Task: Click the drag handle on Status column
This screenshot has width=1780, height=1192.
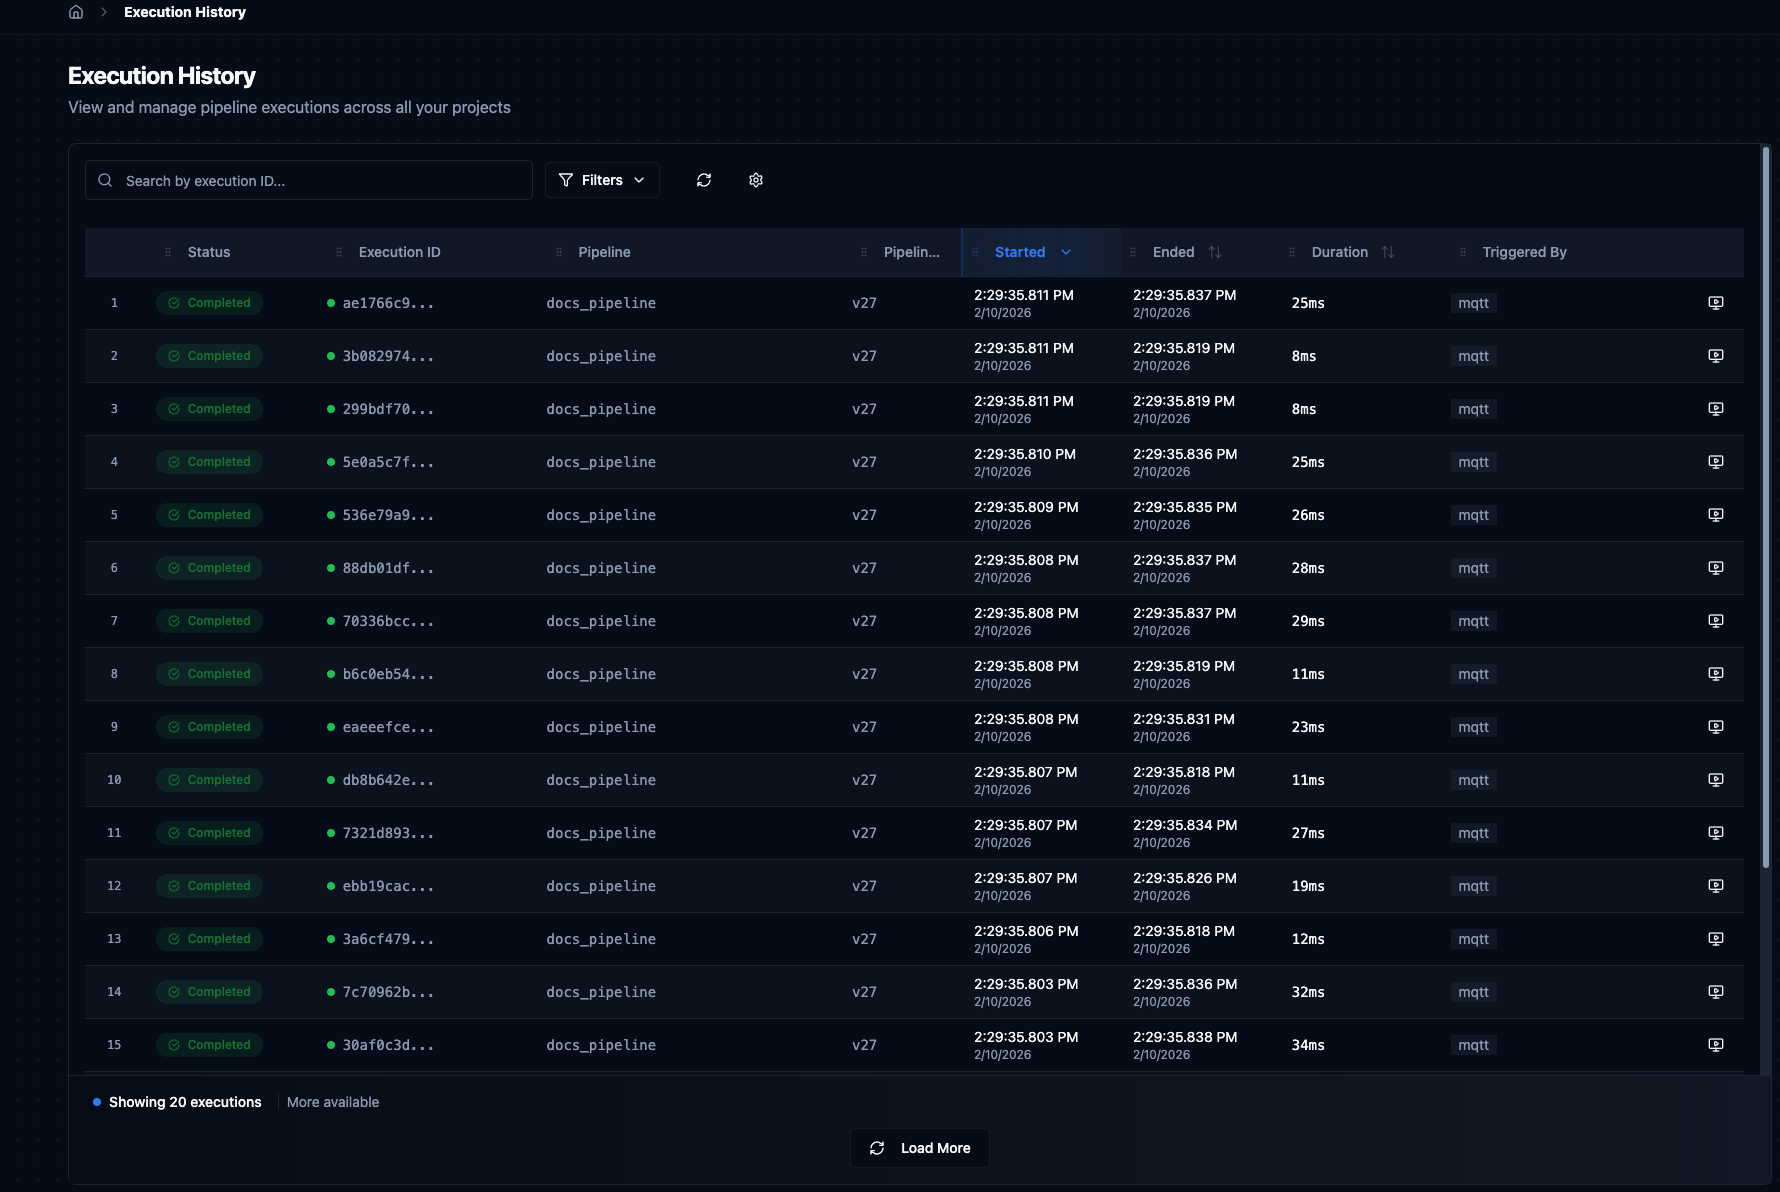Action: [168, 252]
